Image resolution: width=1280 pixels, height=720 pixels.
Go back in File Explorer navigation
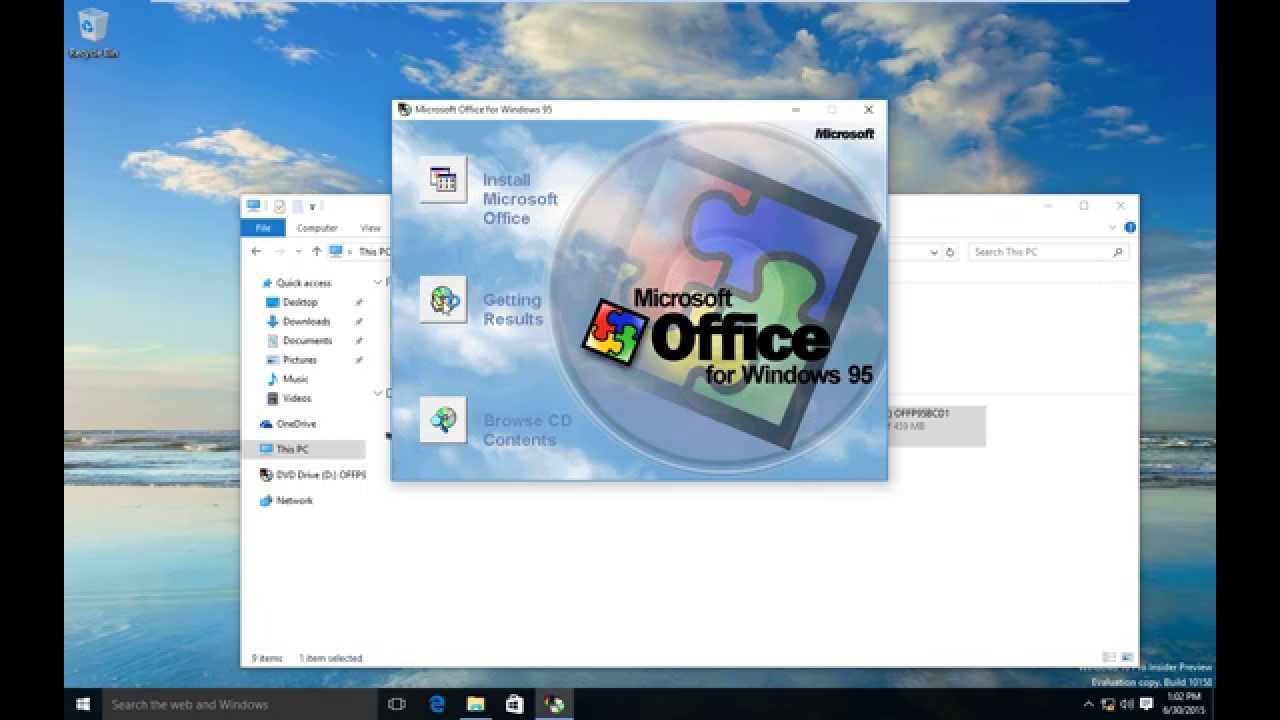256,252
